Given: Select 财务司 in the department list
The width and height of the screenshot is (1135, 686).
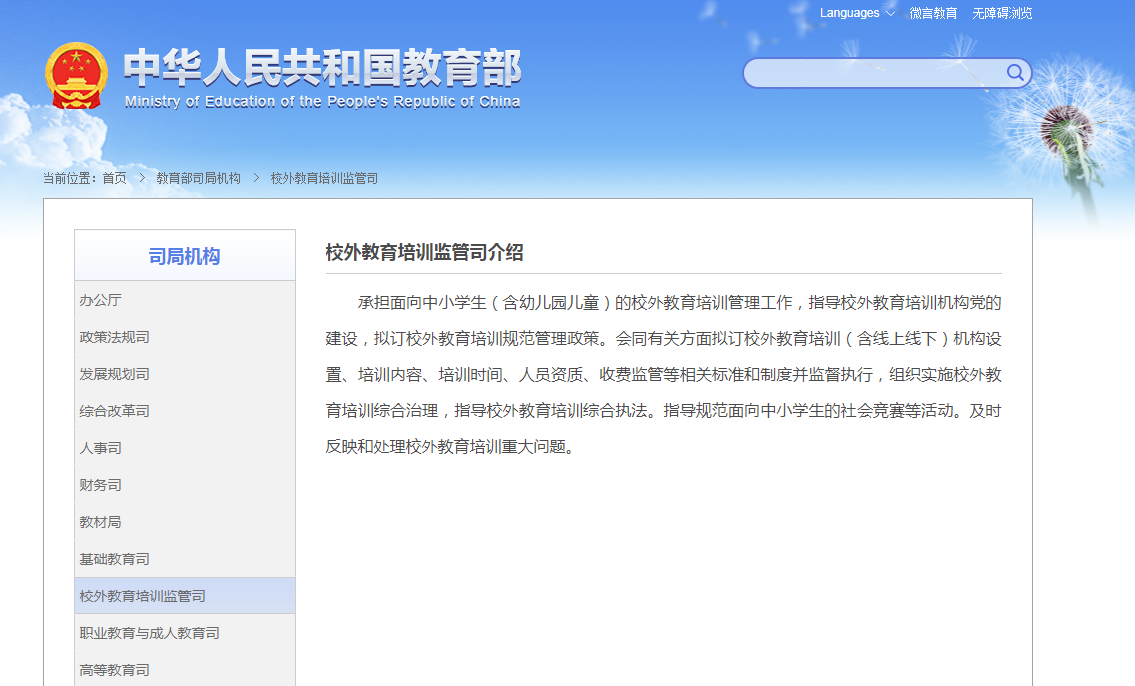Looking at the screenshot, I should coord(101,485).
